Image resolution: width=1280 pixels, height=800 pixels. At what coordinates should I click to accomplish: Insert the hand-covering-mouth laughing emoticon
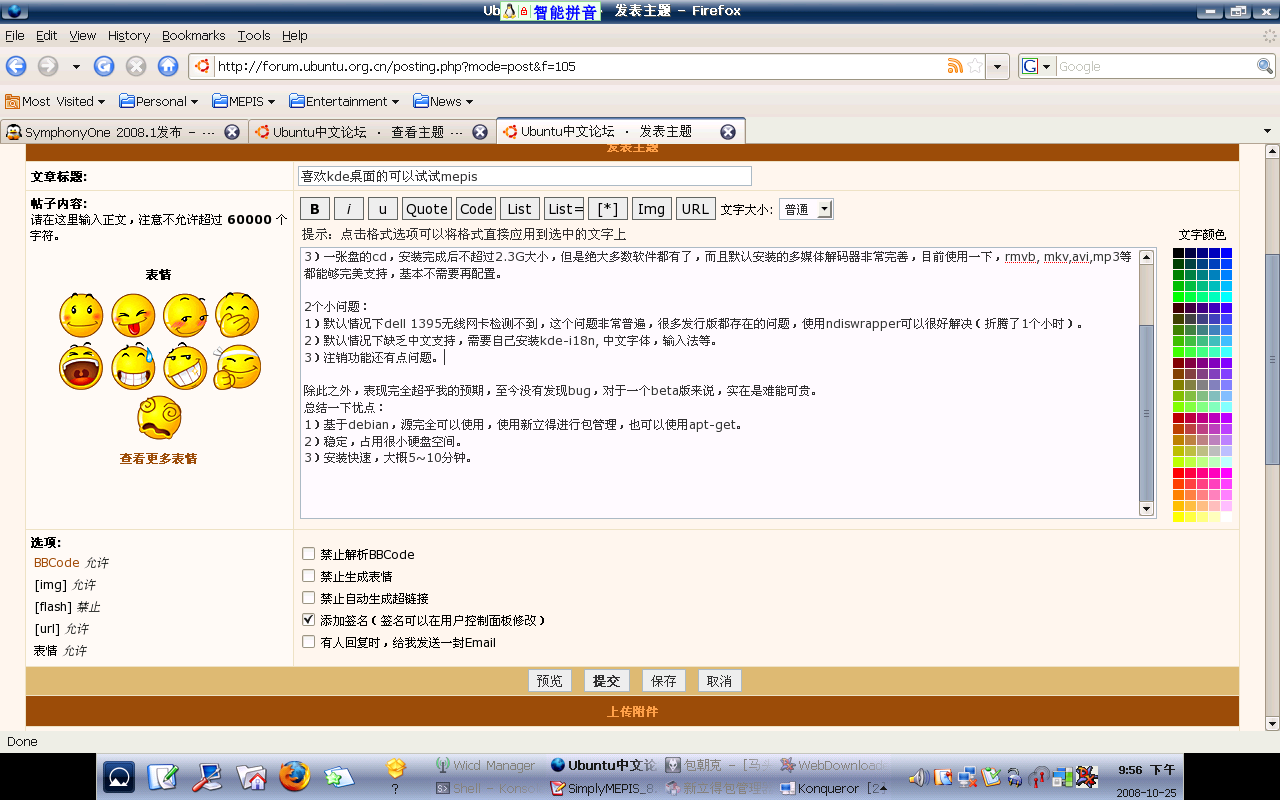(237, 314)
